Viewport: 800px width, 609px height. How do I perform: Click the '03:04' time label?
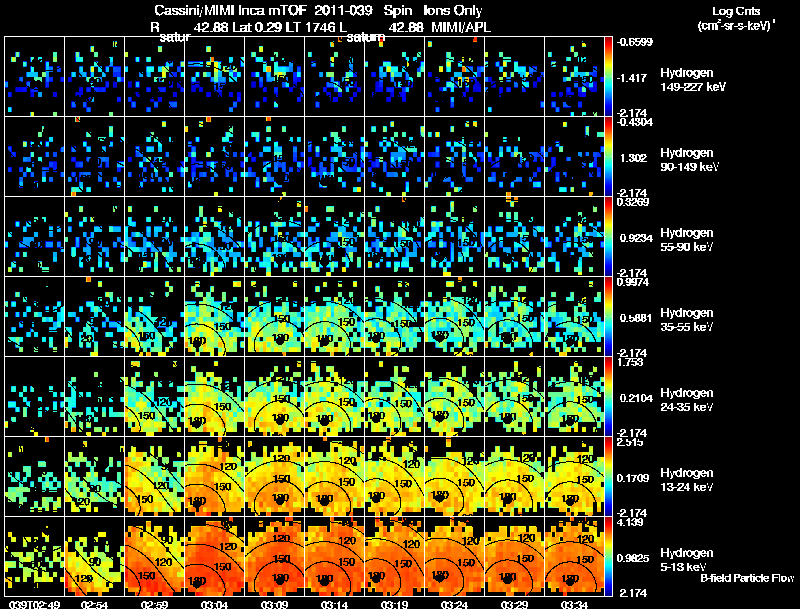214,605
